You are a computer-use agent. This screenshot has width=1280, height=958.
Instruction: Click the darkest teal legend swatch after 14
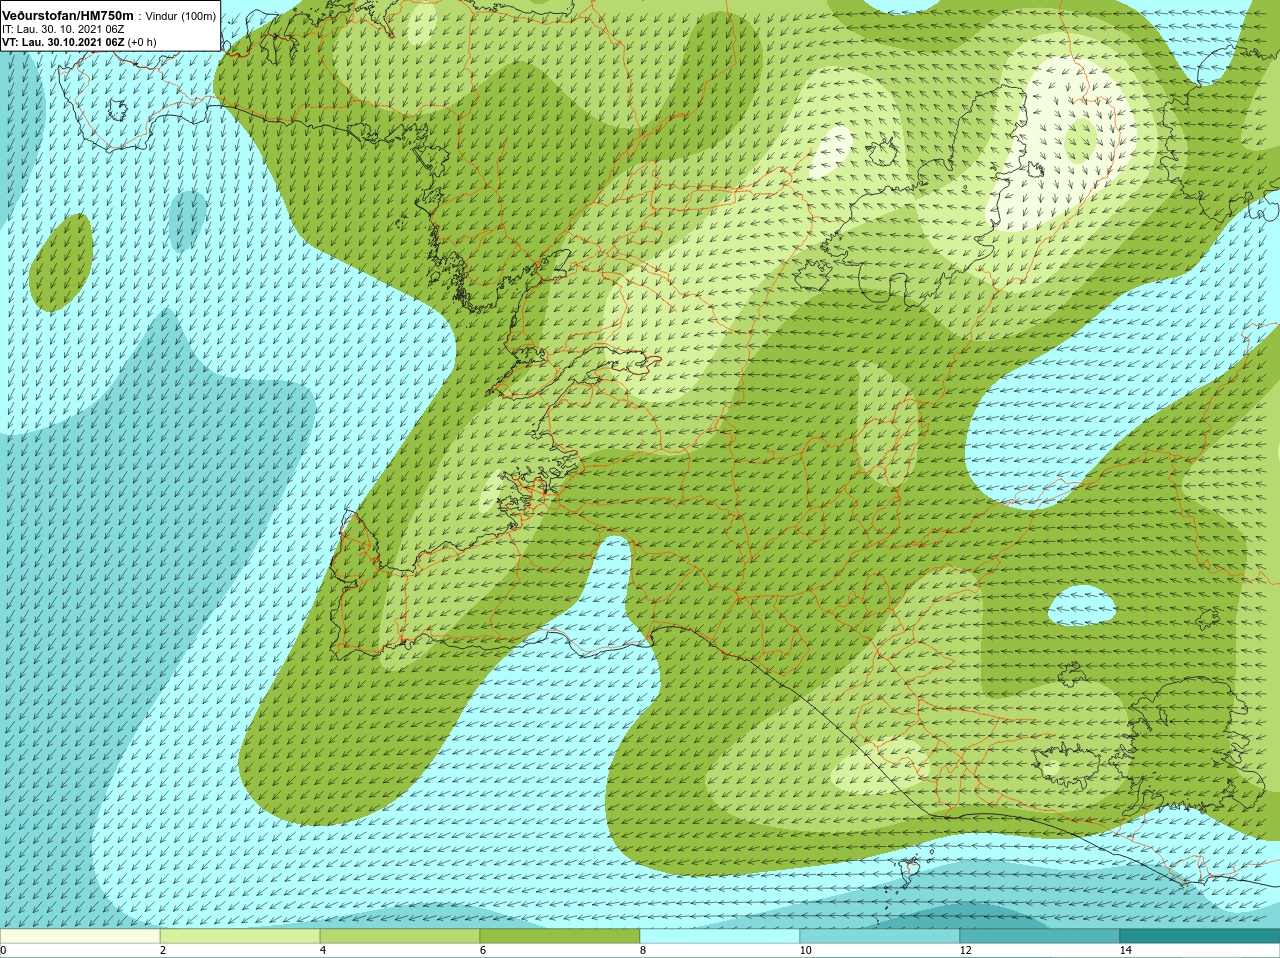point(1200,936)
